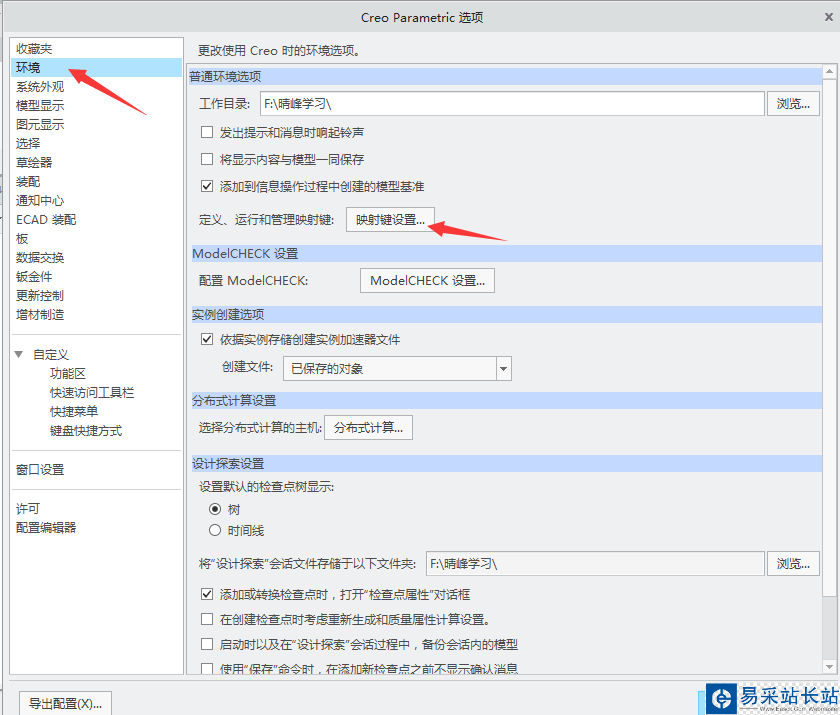Viewport: 840px width, 715px height.
Task: Select 板 category
Action: (x=22, y=238)
